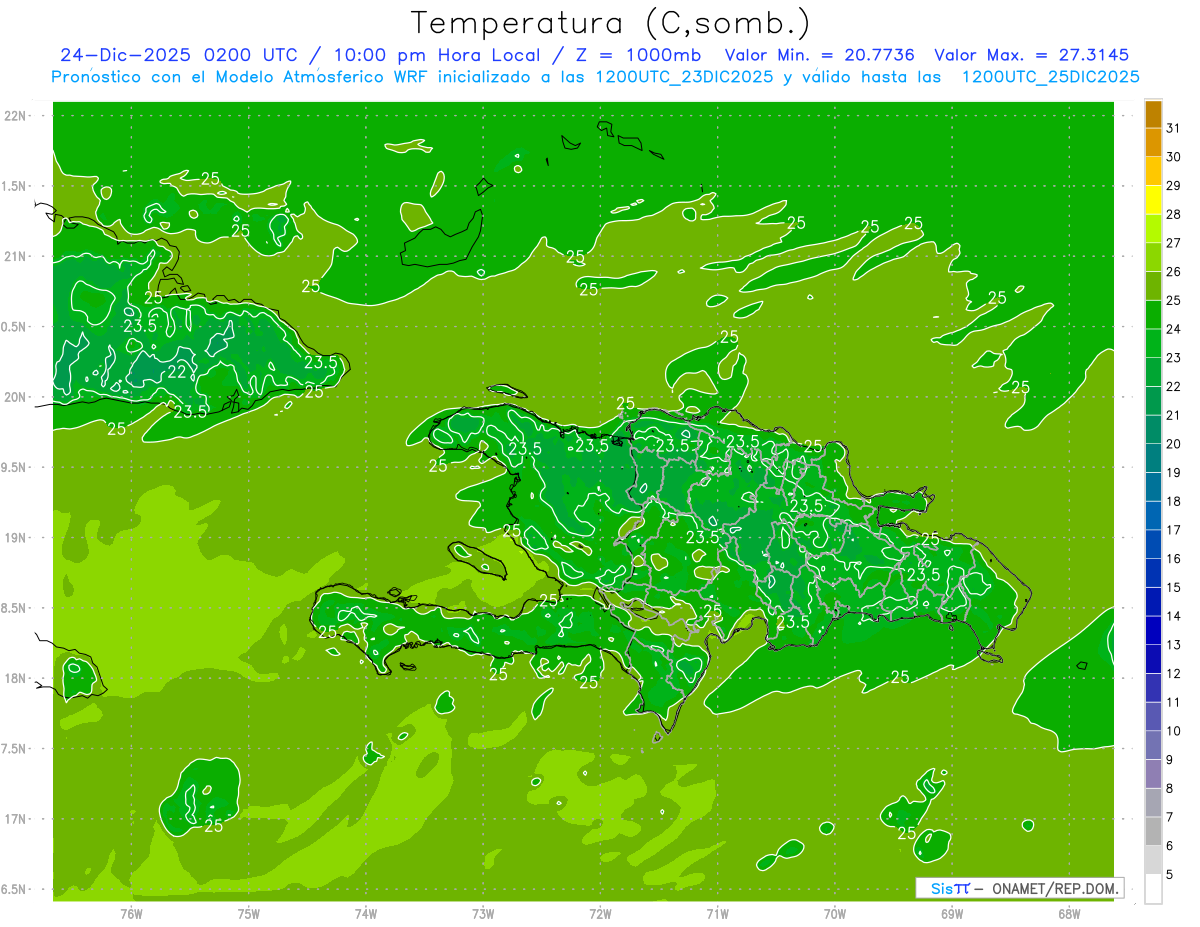1200x927 pixels.
Task: Click the legend value 5
Action: [1170, 875]
